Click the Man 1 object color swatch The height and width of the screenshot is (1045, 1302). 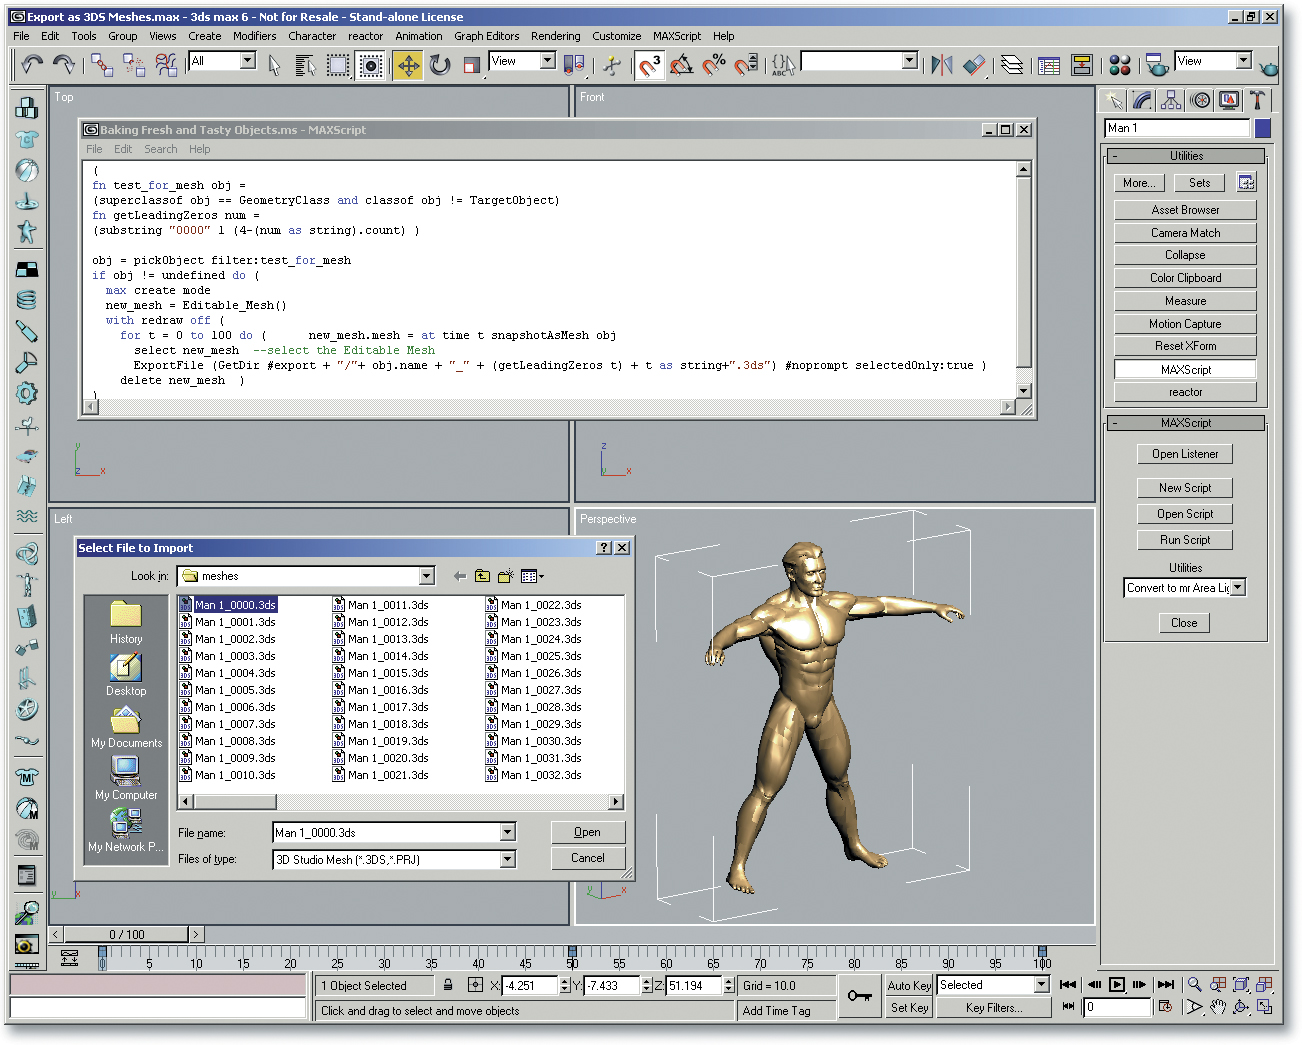1263,128
